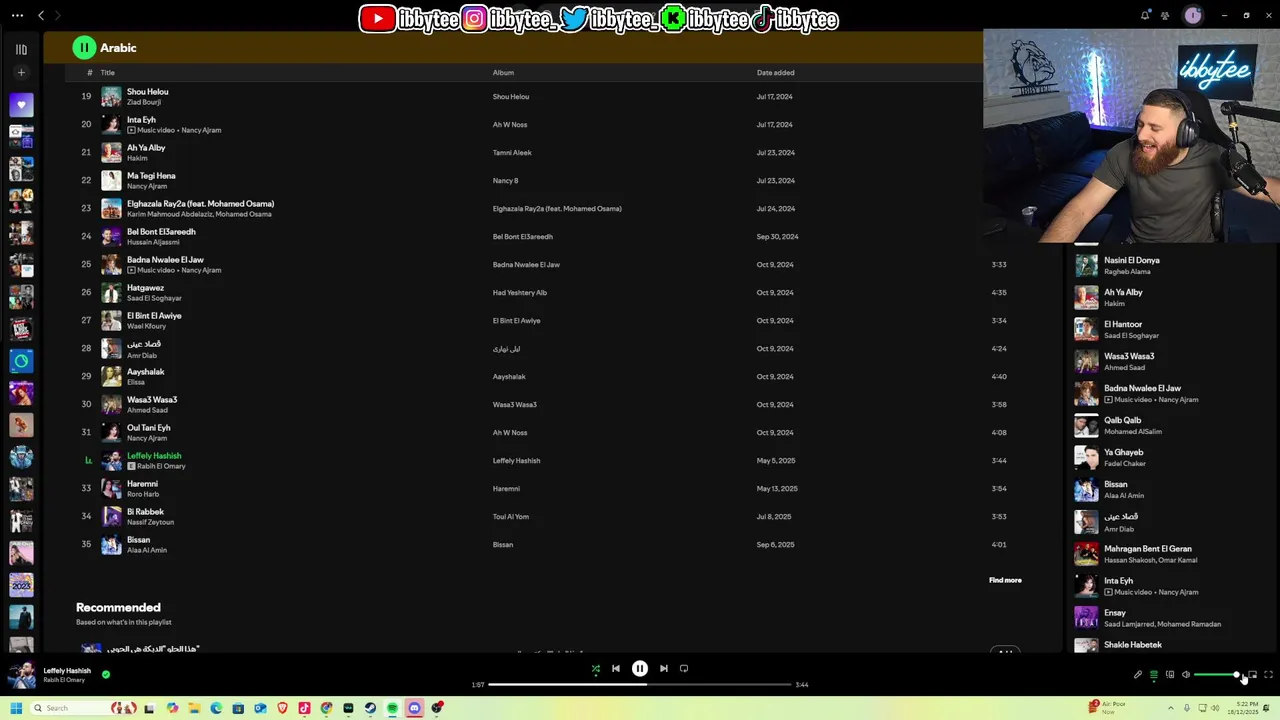Open the notifications bell
Viewport: 1280px width, 720px height.
coord(1145,15)
